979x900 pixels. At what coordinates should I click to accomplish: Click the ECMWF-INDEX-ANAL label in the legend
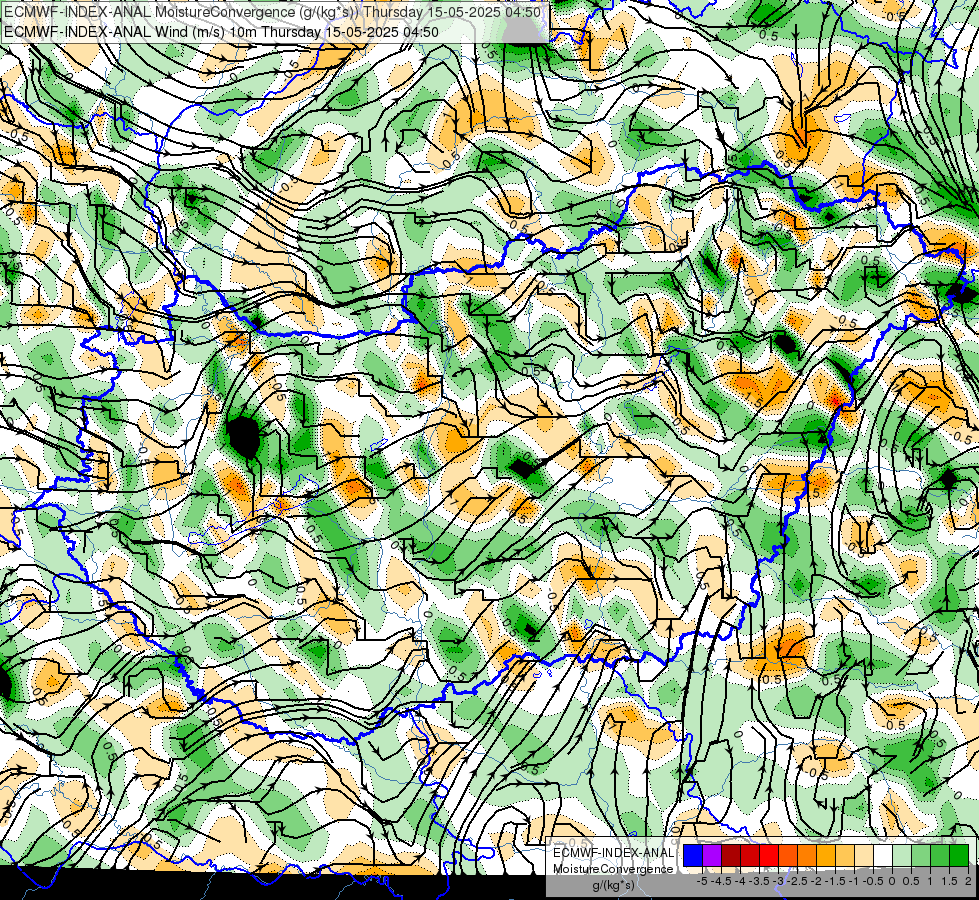point(613,853)
